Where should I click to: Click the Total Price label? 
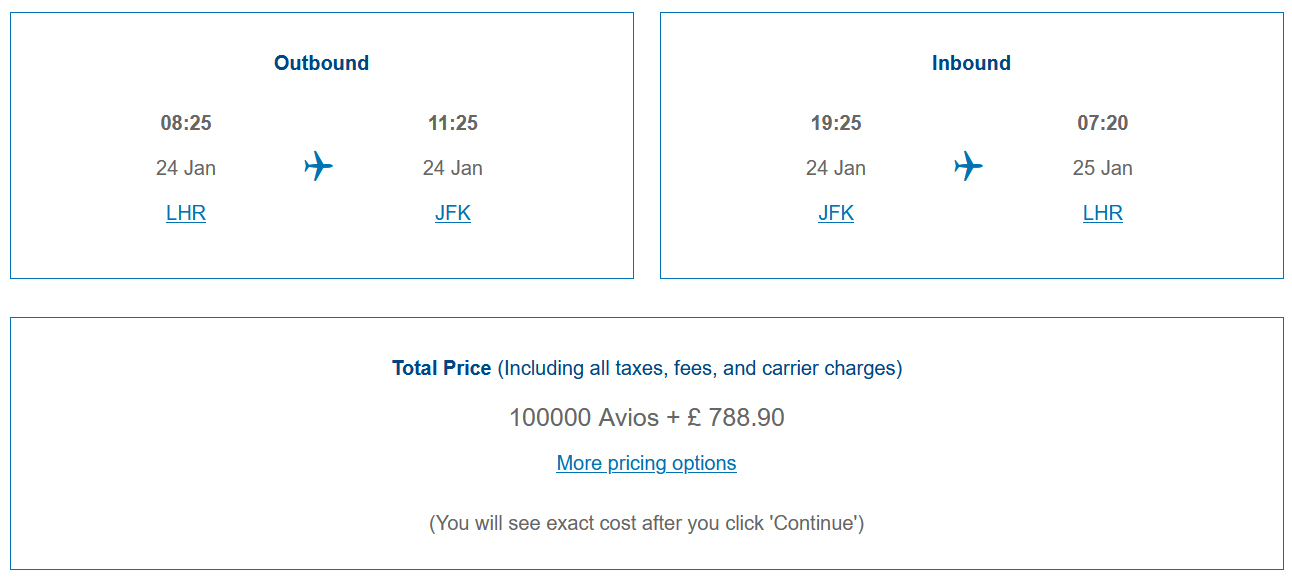pyautogui.click(x=442, y=368)
